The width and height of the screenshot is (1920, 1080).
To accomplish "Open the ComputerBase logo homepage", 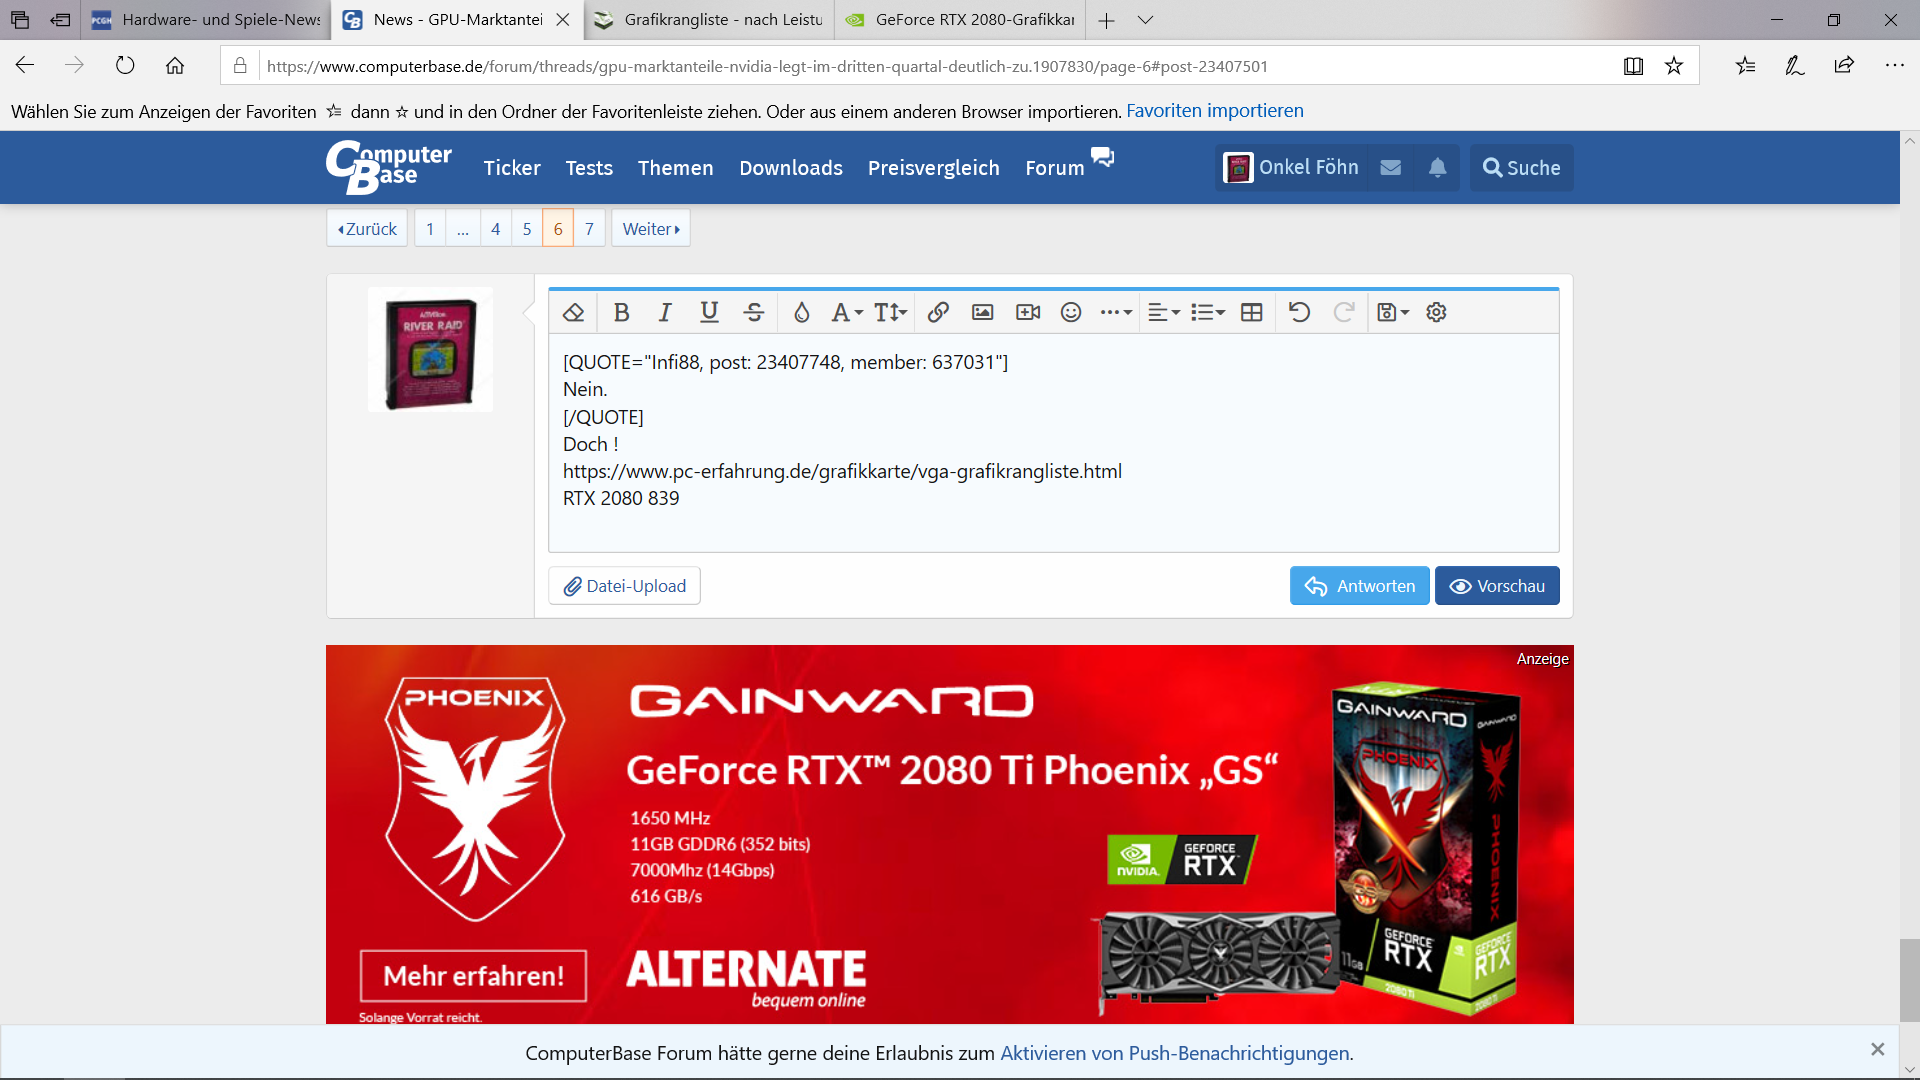I will (389, 167).
